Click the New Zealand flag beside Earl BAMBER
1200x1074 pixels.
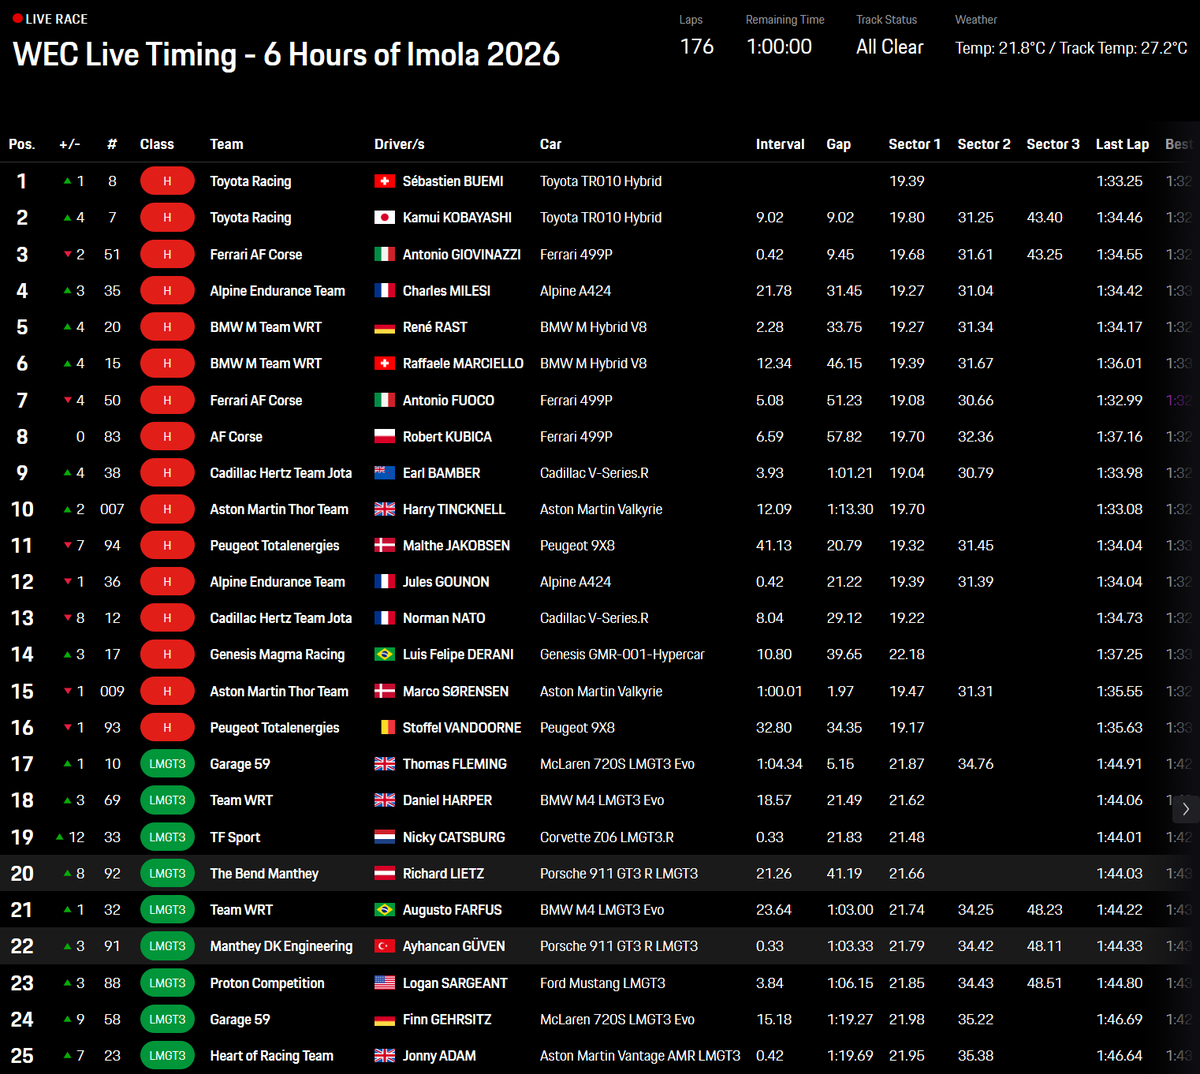(x=384, y=473)
